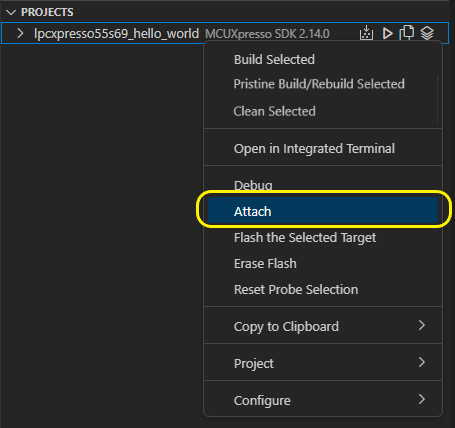Click the context menu scrollbar
The width and height of the screenshot is (455, 428).
438,99
